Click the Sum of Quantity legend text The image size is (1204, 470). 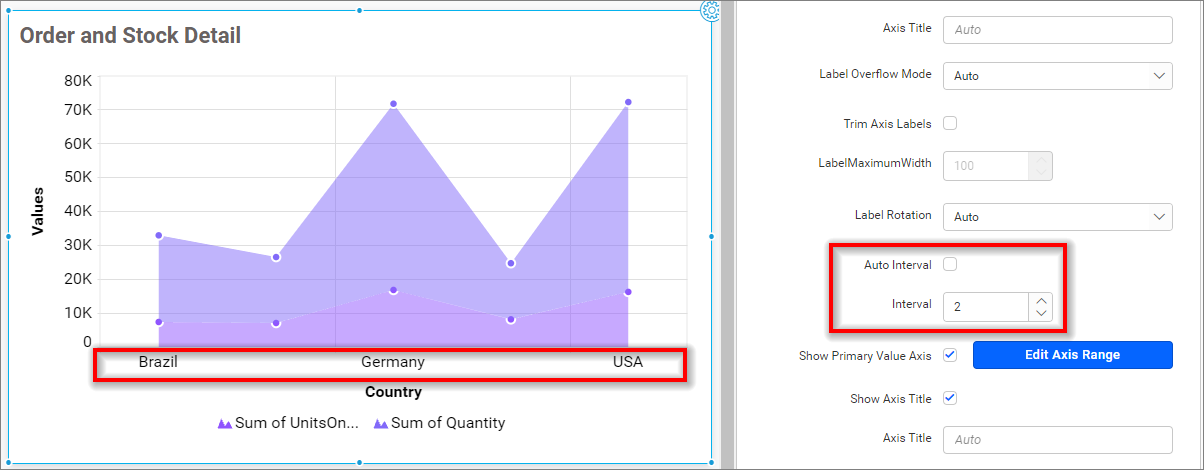(x=448, y=423)
